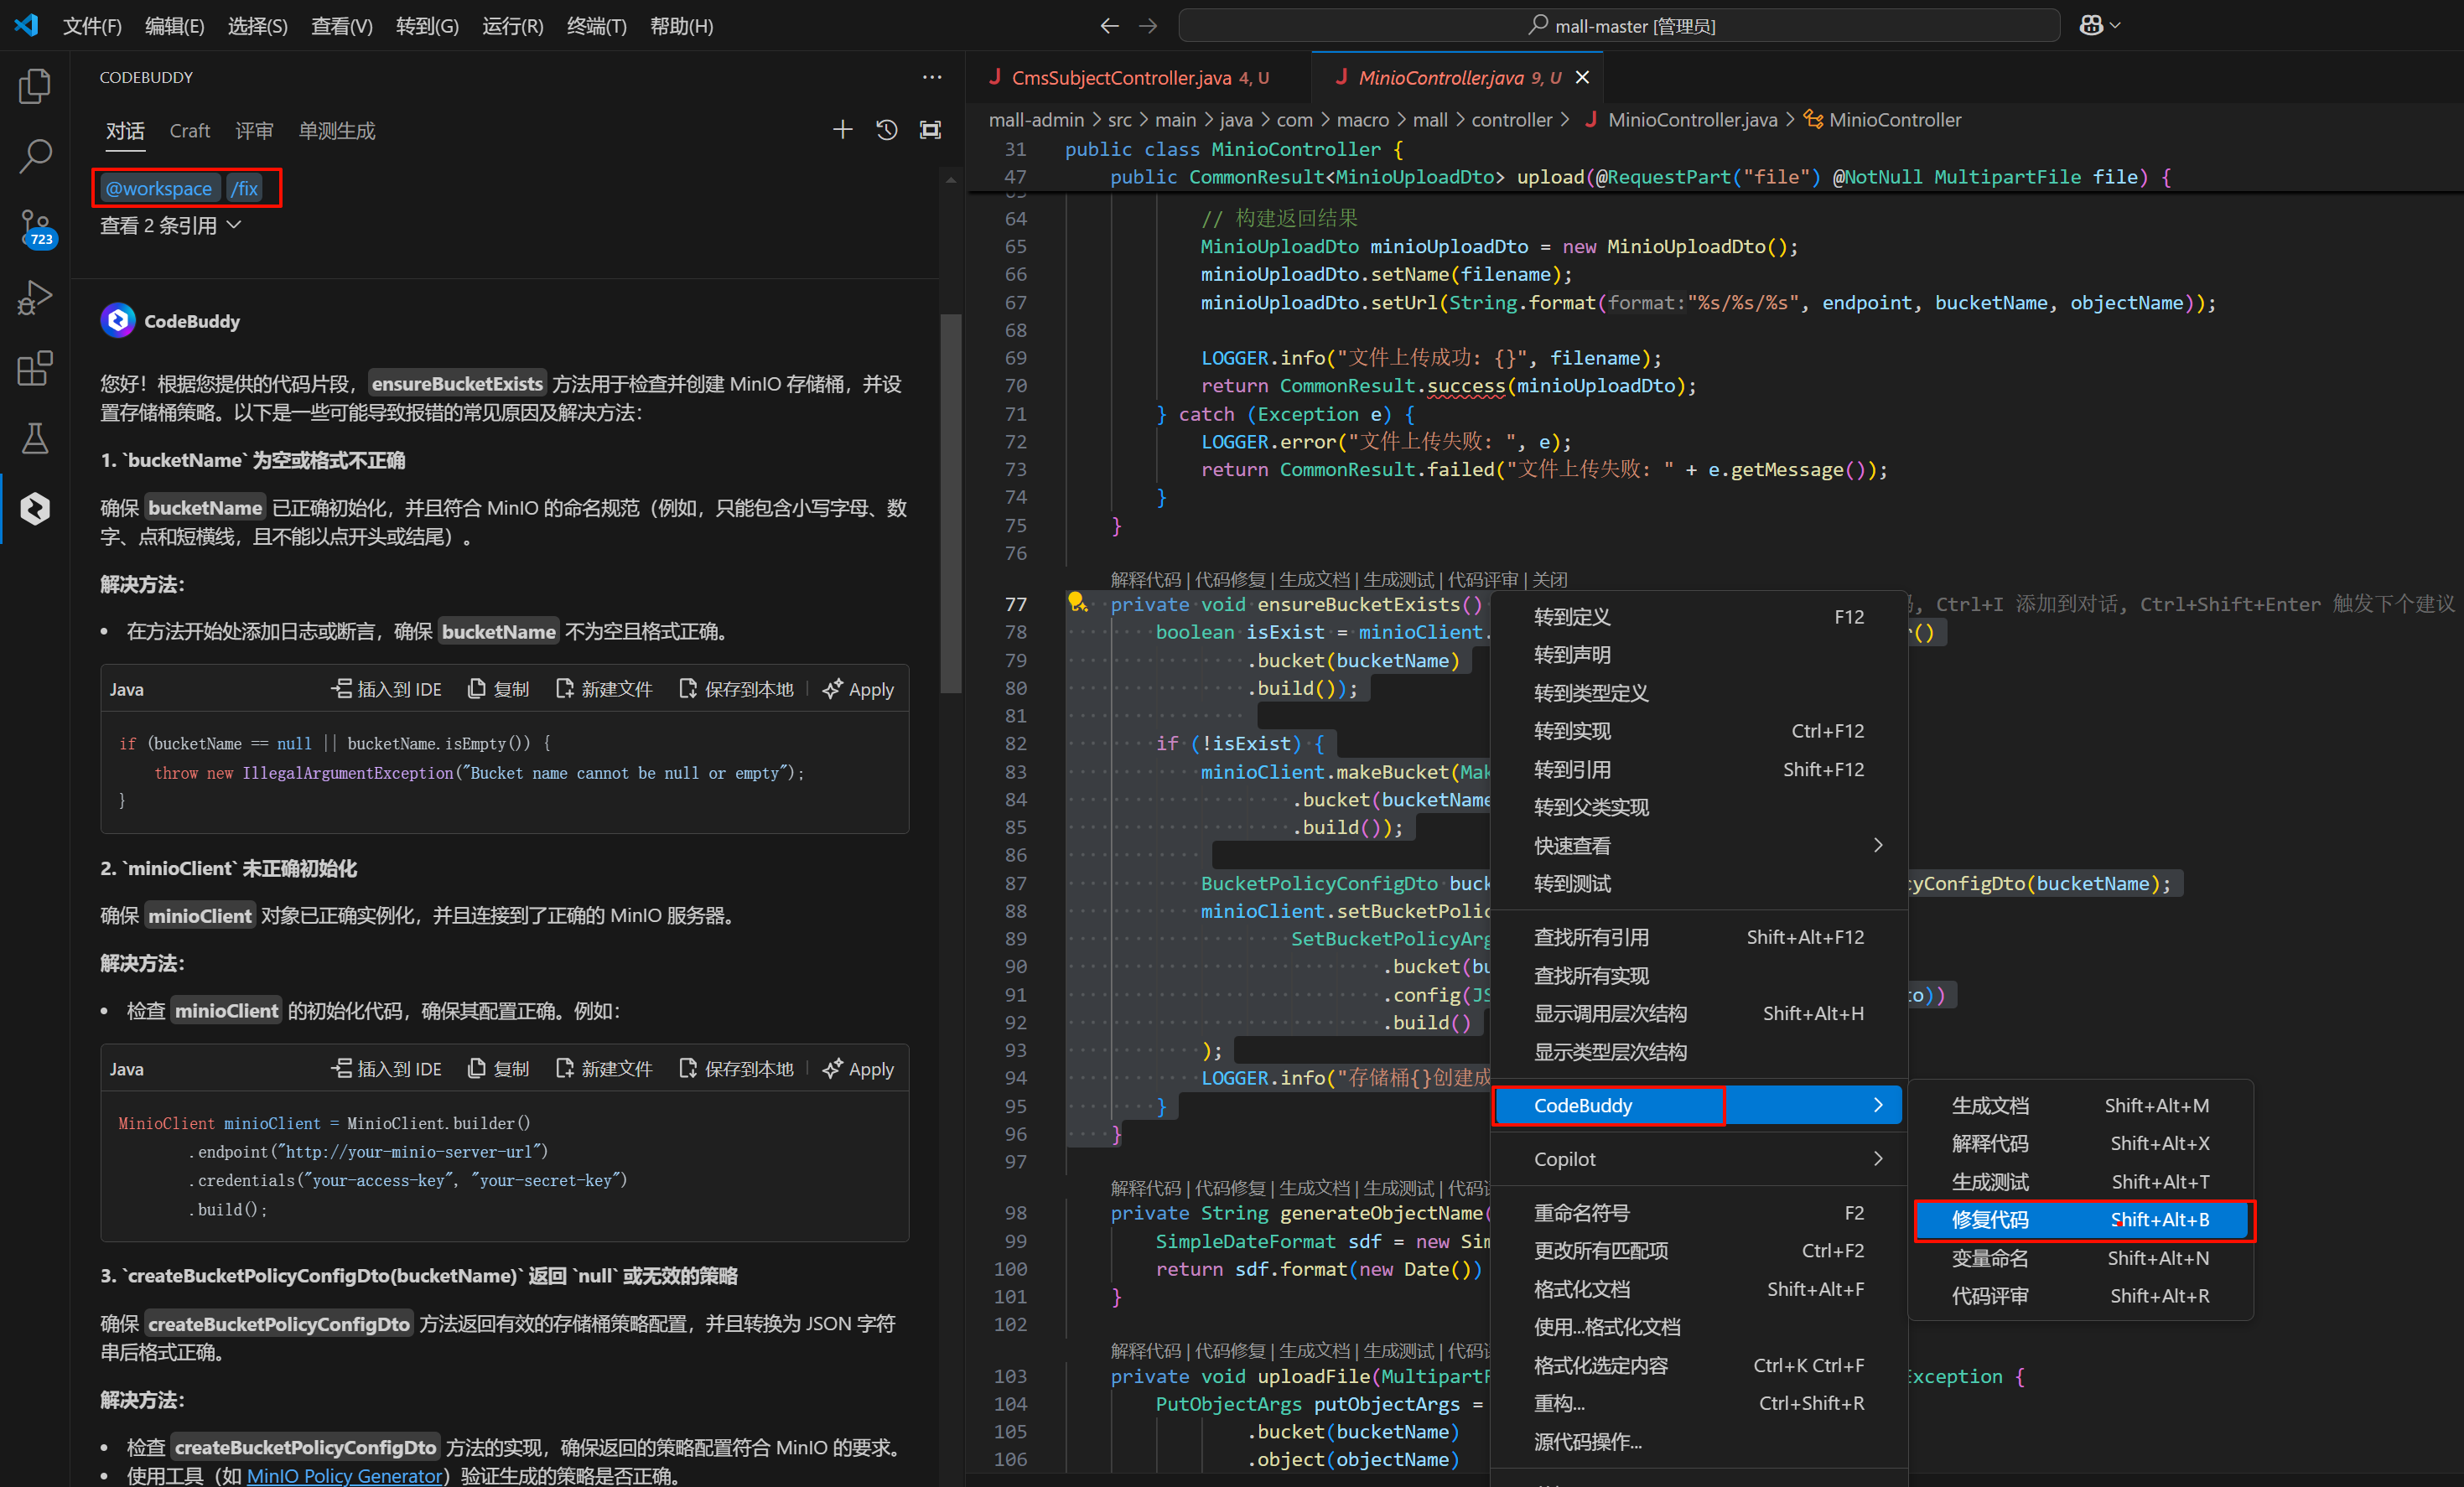Open the Run and Debug view
Image resolution: width=2464 pixels, height=1487 pixels.
coord(35,297)
